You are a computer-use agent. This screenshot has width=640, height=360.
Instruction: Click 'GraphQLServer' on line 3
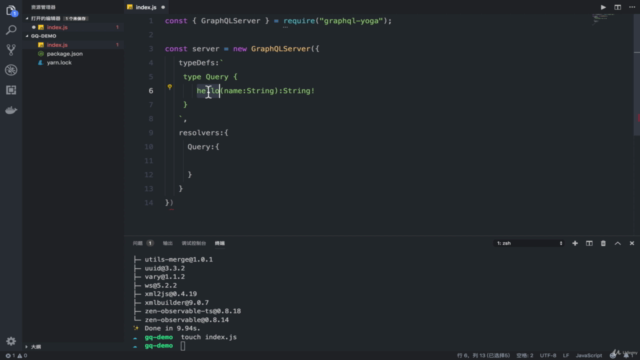click(x=281, y=49)
